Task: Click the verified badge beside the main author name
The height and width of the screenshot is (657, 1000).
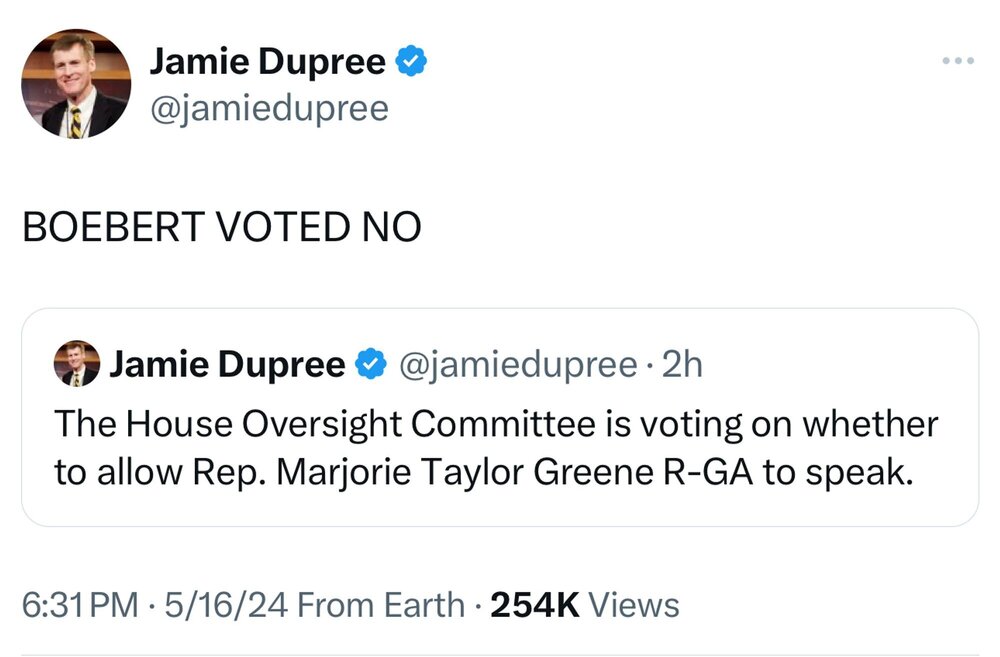Action: pyautogui.click(x=410, y=63)
